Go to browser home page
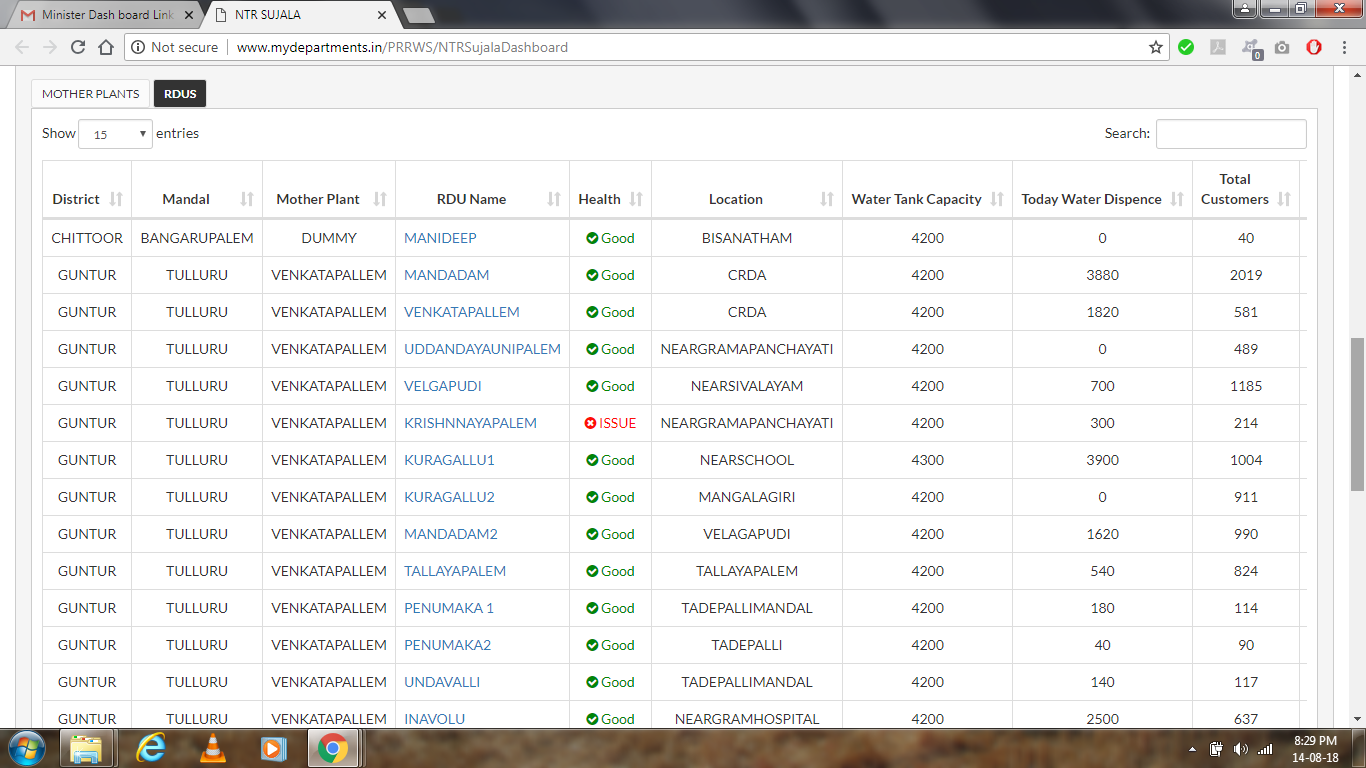The width and height of the screenshot is (1366, 768). point(106,47)
